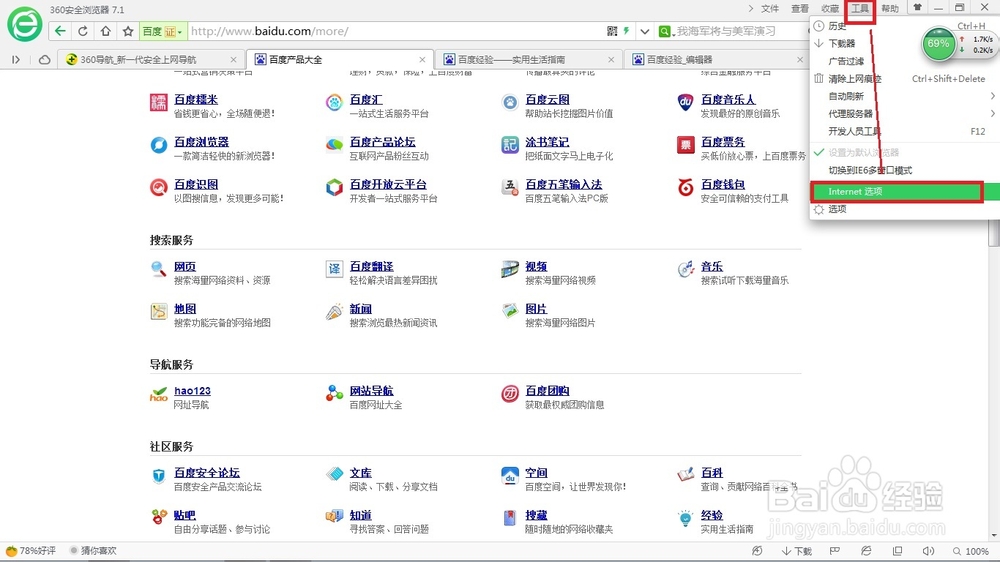Image resolution: width=1000 pixels, height=562 pixels.
Task: Click the 百度钱包 red icon
Action: pos(686,187)
